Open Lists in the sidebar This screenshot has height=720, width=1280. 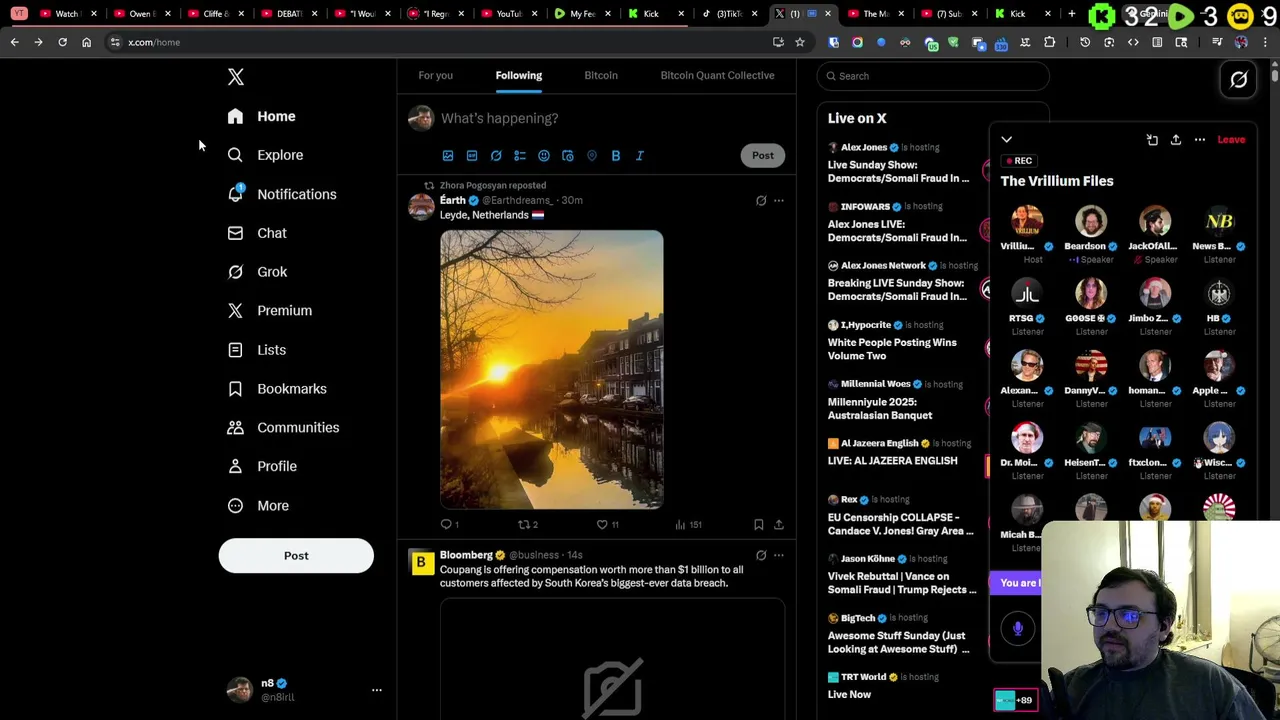click(257, 350)
